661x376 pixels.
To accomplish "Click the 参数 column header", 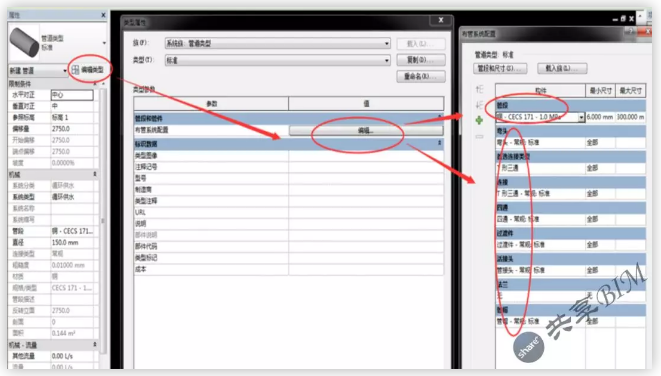I will [x=211, y=104].
